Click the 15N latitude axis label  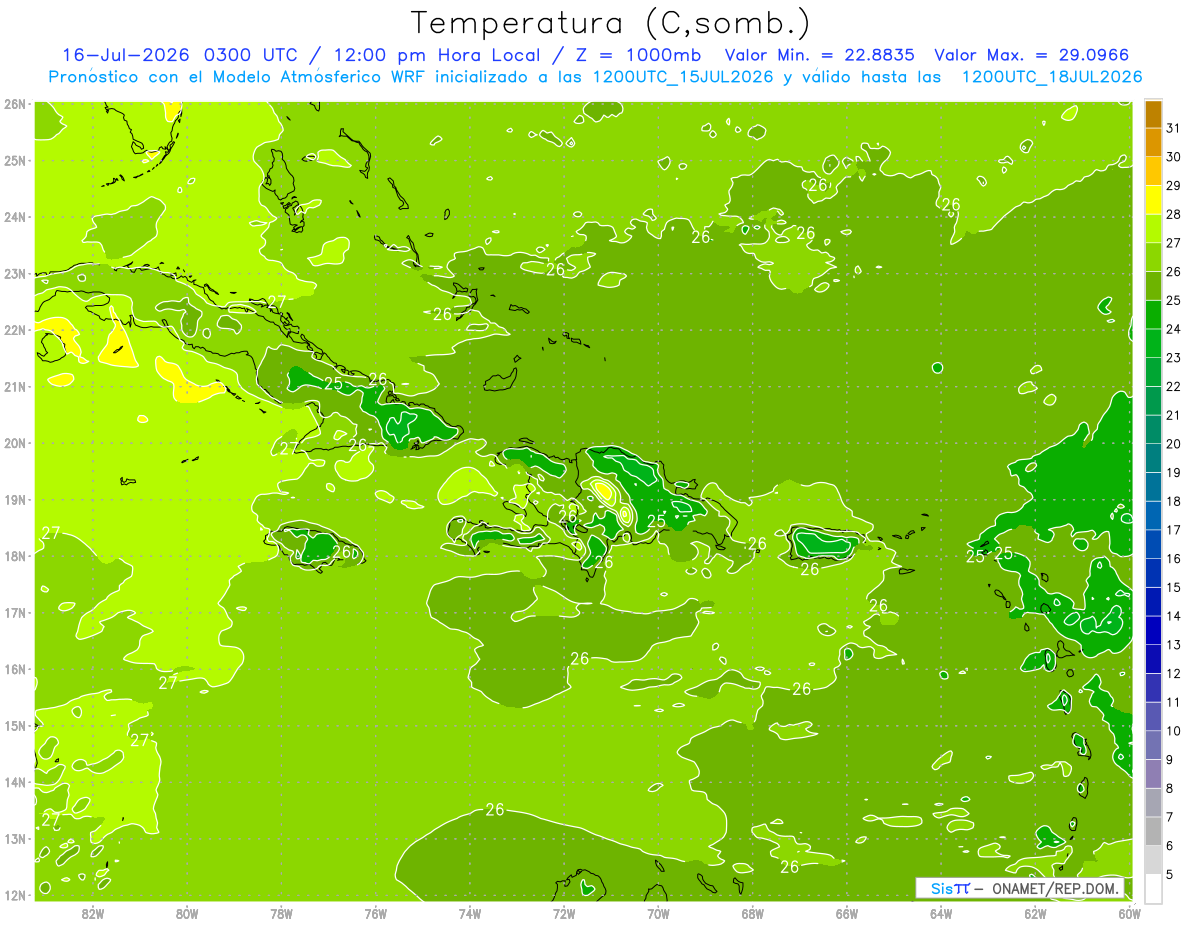14,725
